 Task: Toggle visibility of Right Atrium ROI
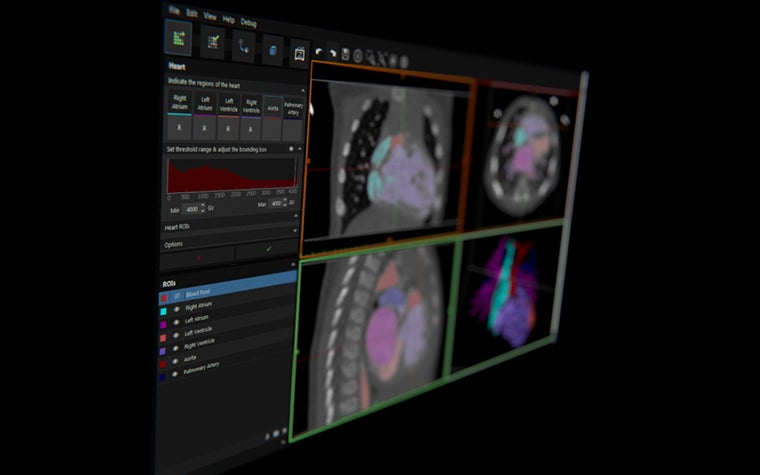[x=176, y=309]
